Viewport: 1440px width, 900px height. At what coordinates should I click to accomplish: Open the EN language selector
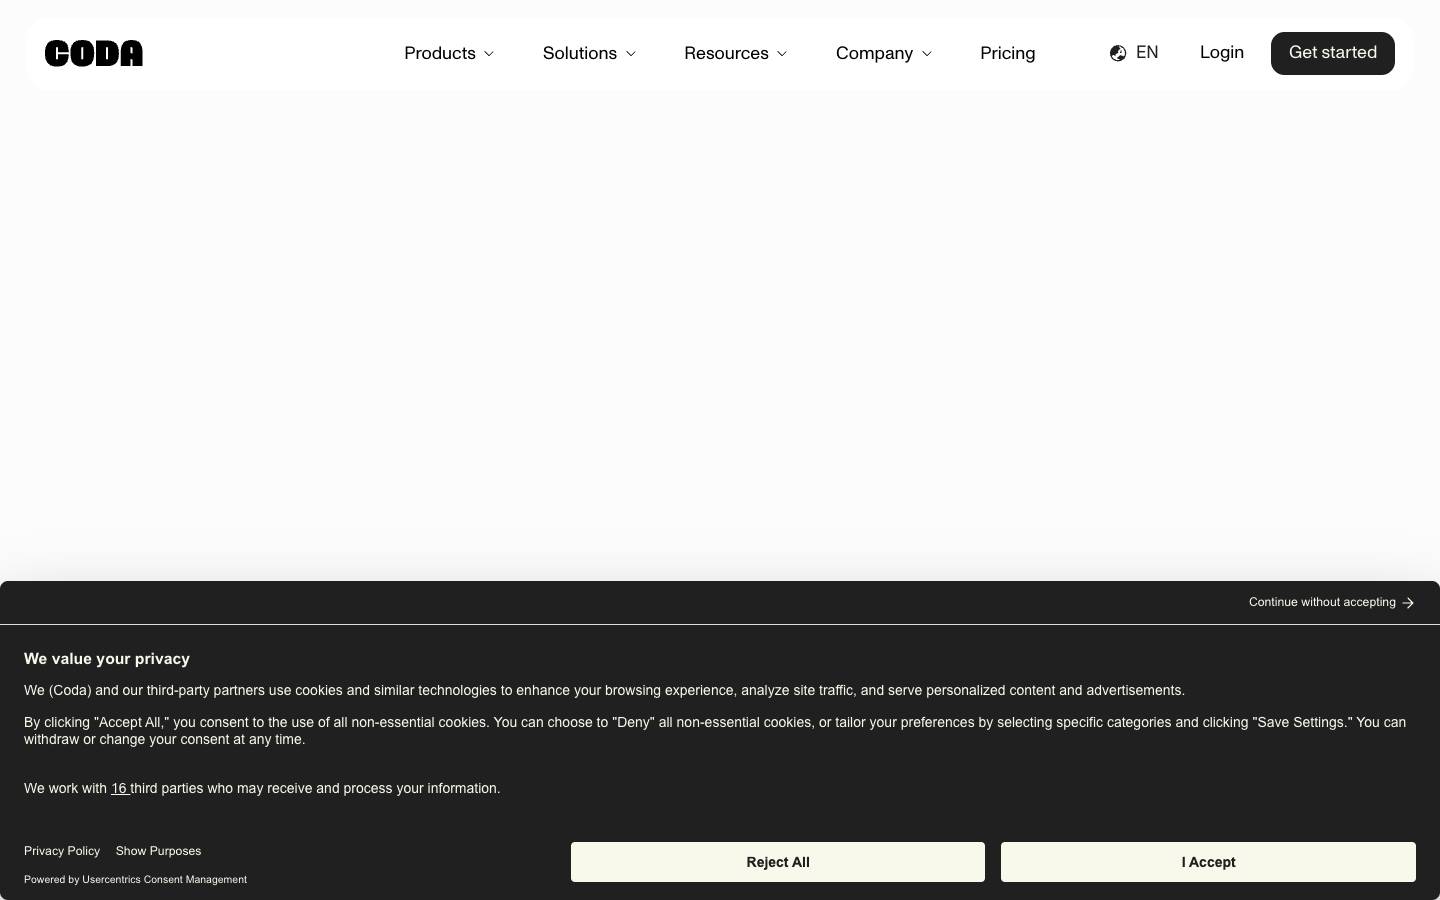point(1134,53)
